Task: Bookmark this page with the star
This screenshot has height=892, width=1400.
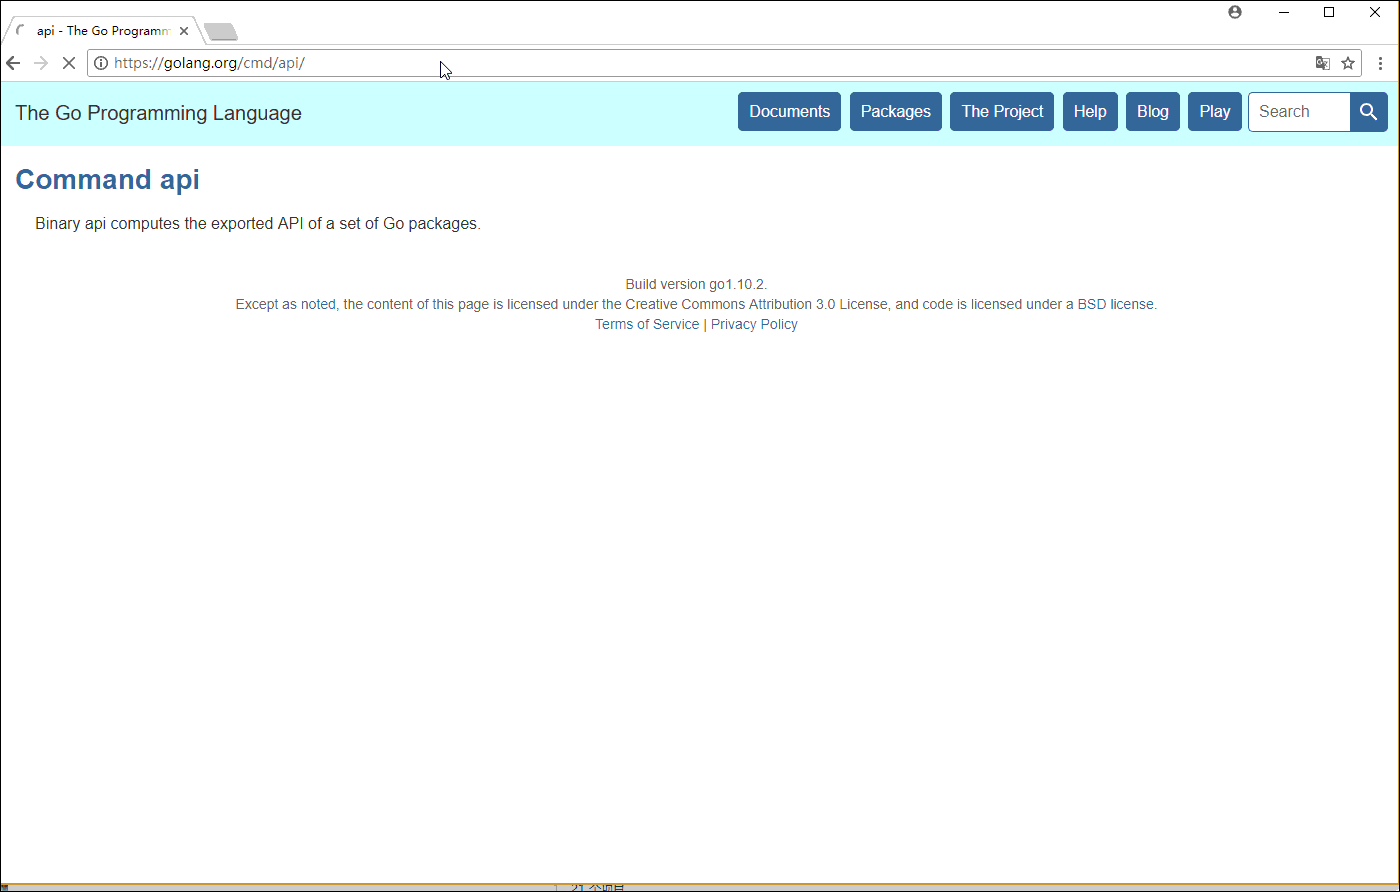Action: click(1348, 63)
